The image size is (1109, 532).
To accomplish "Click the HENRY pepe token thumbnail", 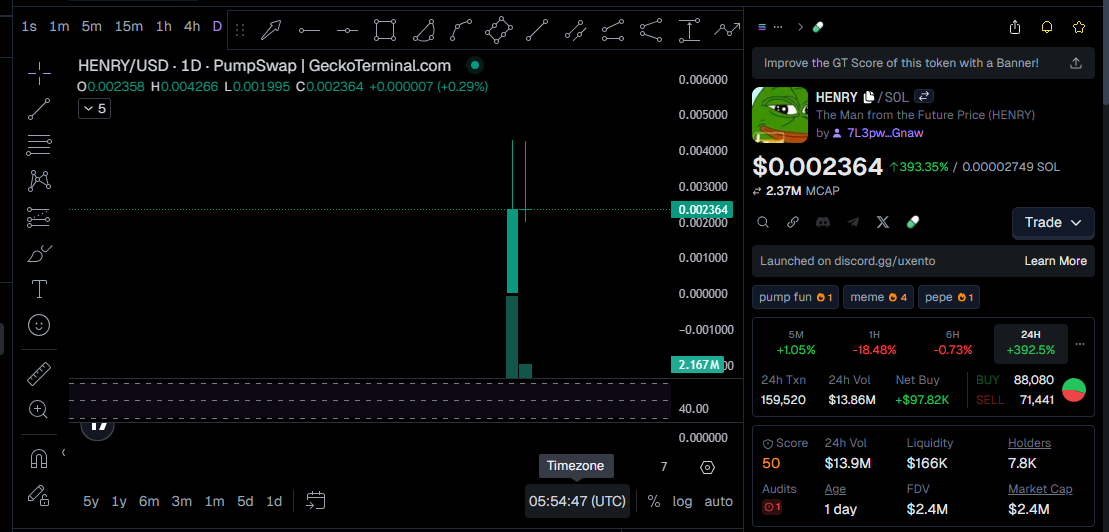I will tap(779, 115).
